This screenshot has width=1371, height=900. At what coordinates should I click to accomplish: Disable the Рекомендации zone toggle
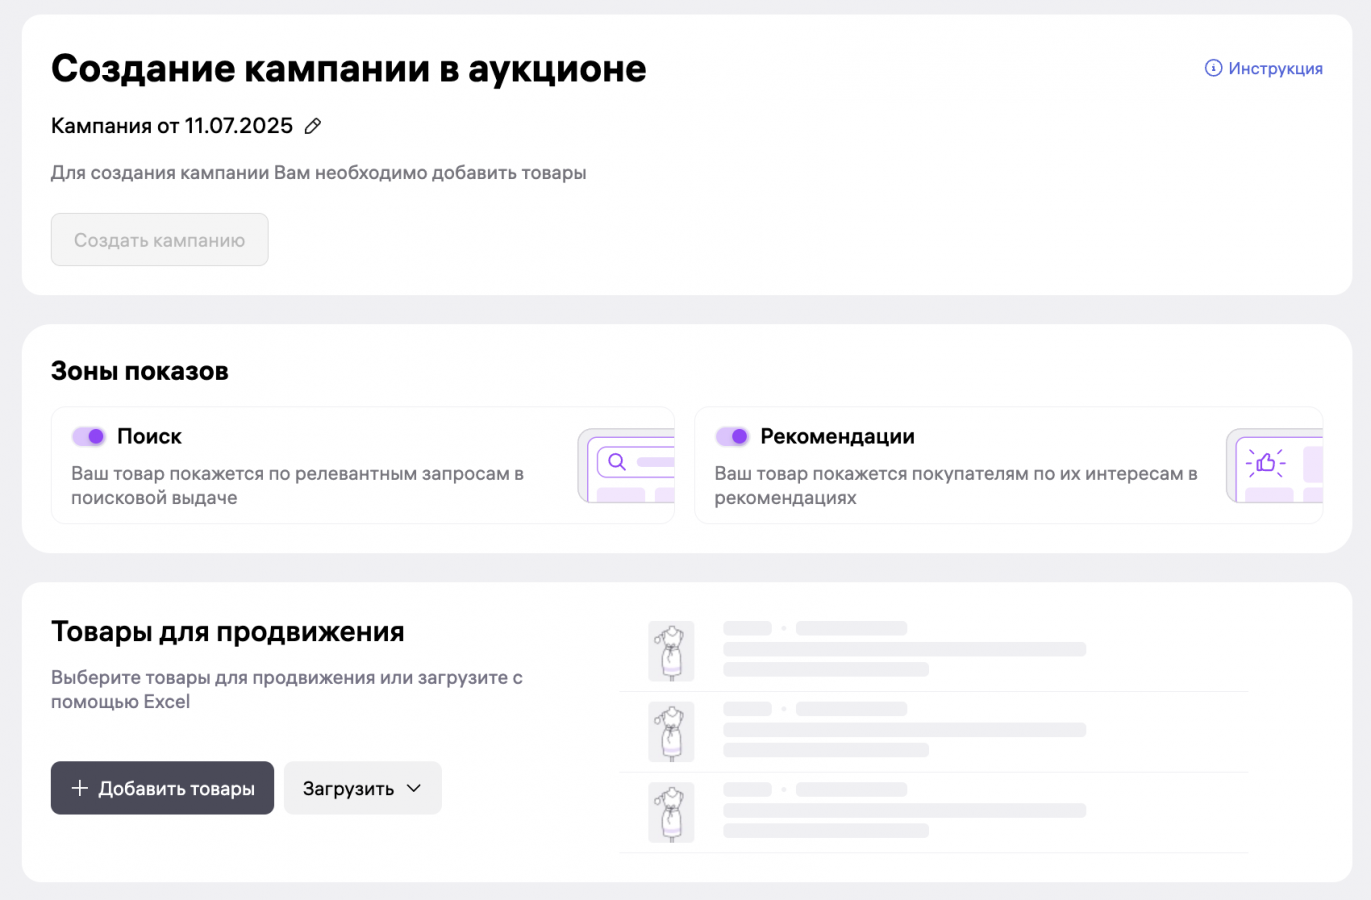tap(732, 436)
